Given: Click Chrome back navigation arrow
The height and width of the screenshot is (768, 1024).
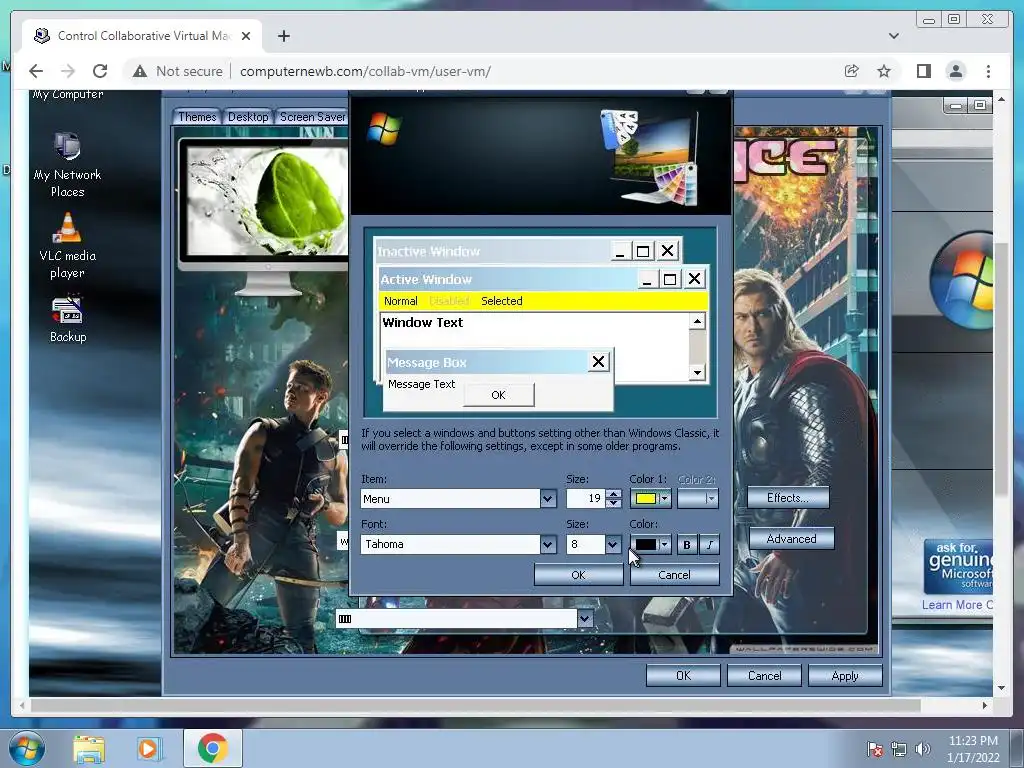Looking at the screenshot, I should (37, 71).
